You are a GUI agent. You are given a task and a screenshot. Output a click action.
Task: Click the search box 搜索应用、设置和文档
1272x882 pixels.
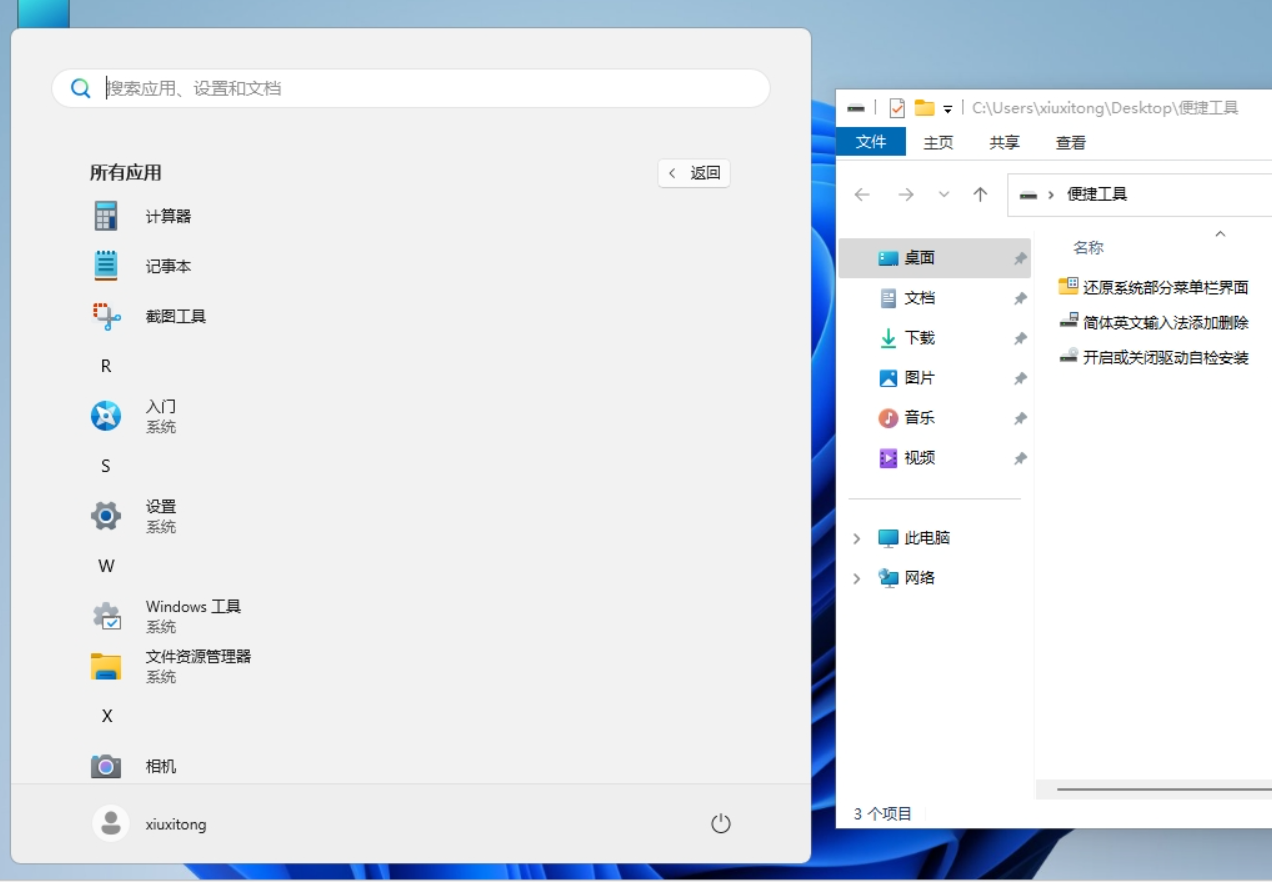click(411, 88)
